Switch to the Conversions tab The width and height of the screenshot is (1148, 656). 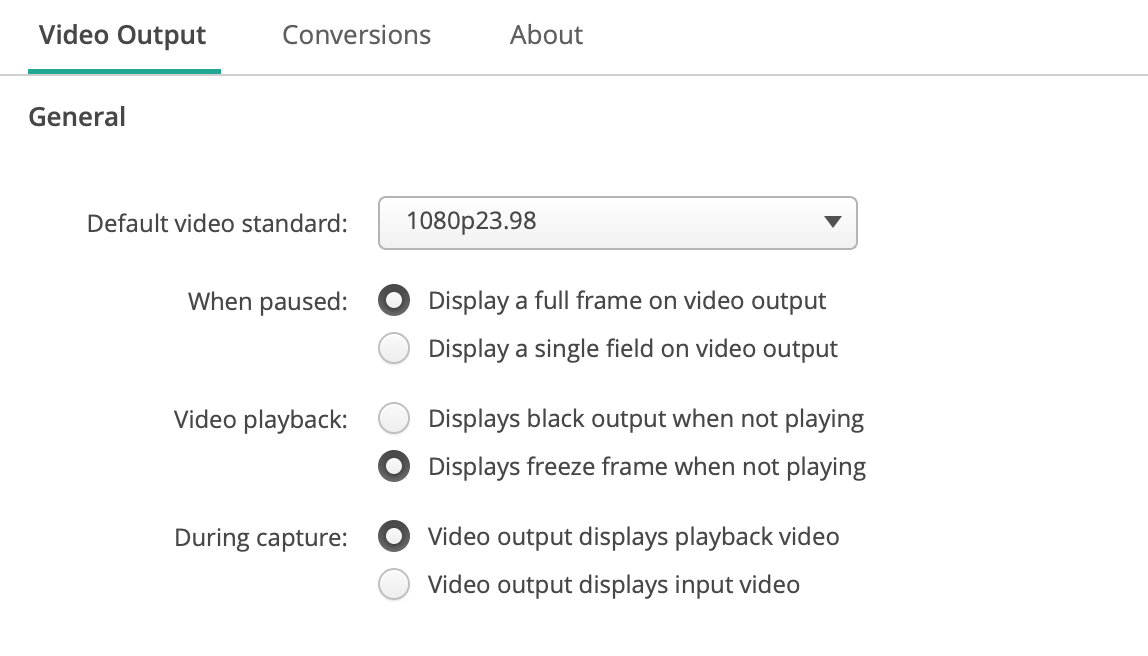(x=356, y=35)
